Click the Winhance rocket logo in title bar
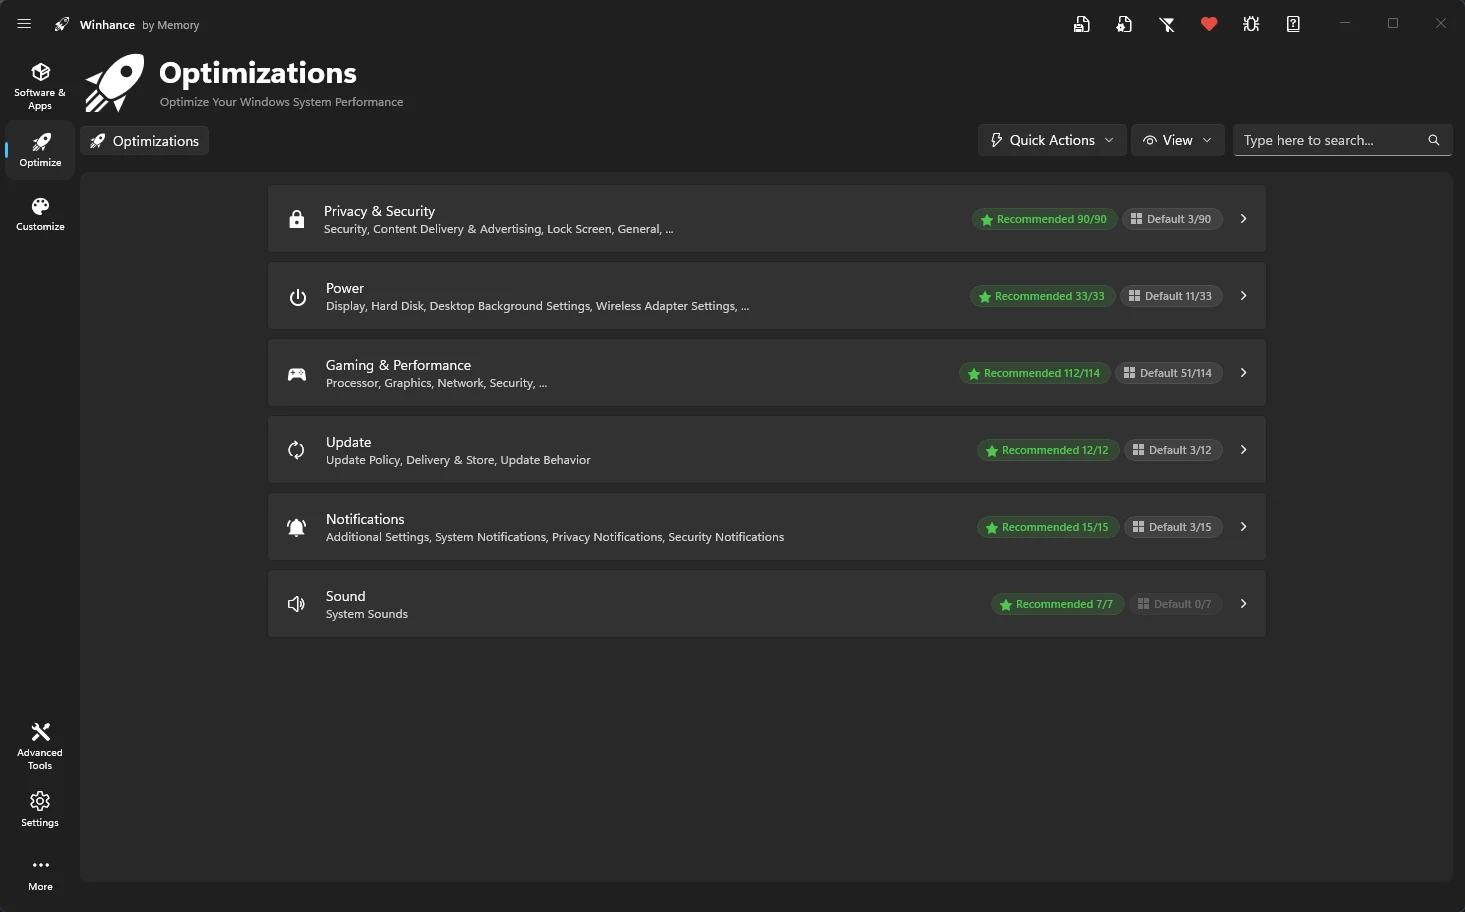Screen dimensions: 1465x912 pyautogui.click(x=62, y=24)
